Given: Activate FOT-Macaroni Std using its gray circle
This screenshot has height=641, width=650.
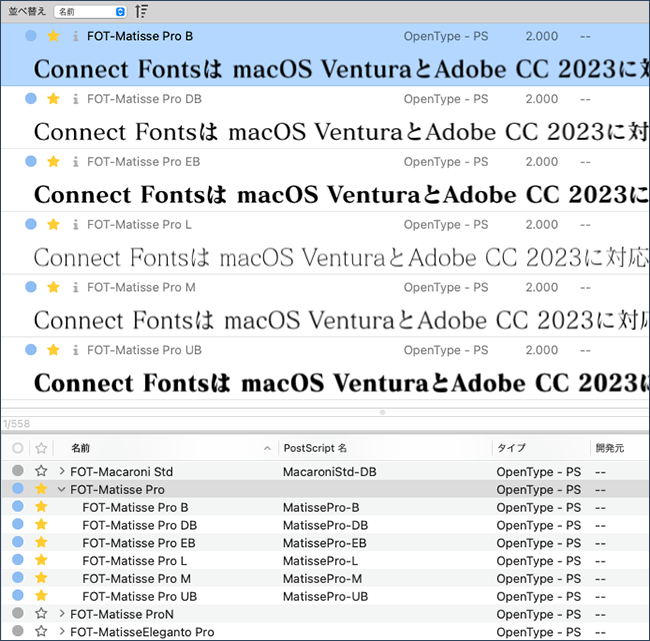Looking at the screenshot, I should click(x=18, y=471).
